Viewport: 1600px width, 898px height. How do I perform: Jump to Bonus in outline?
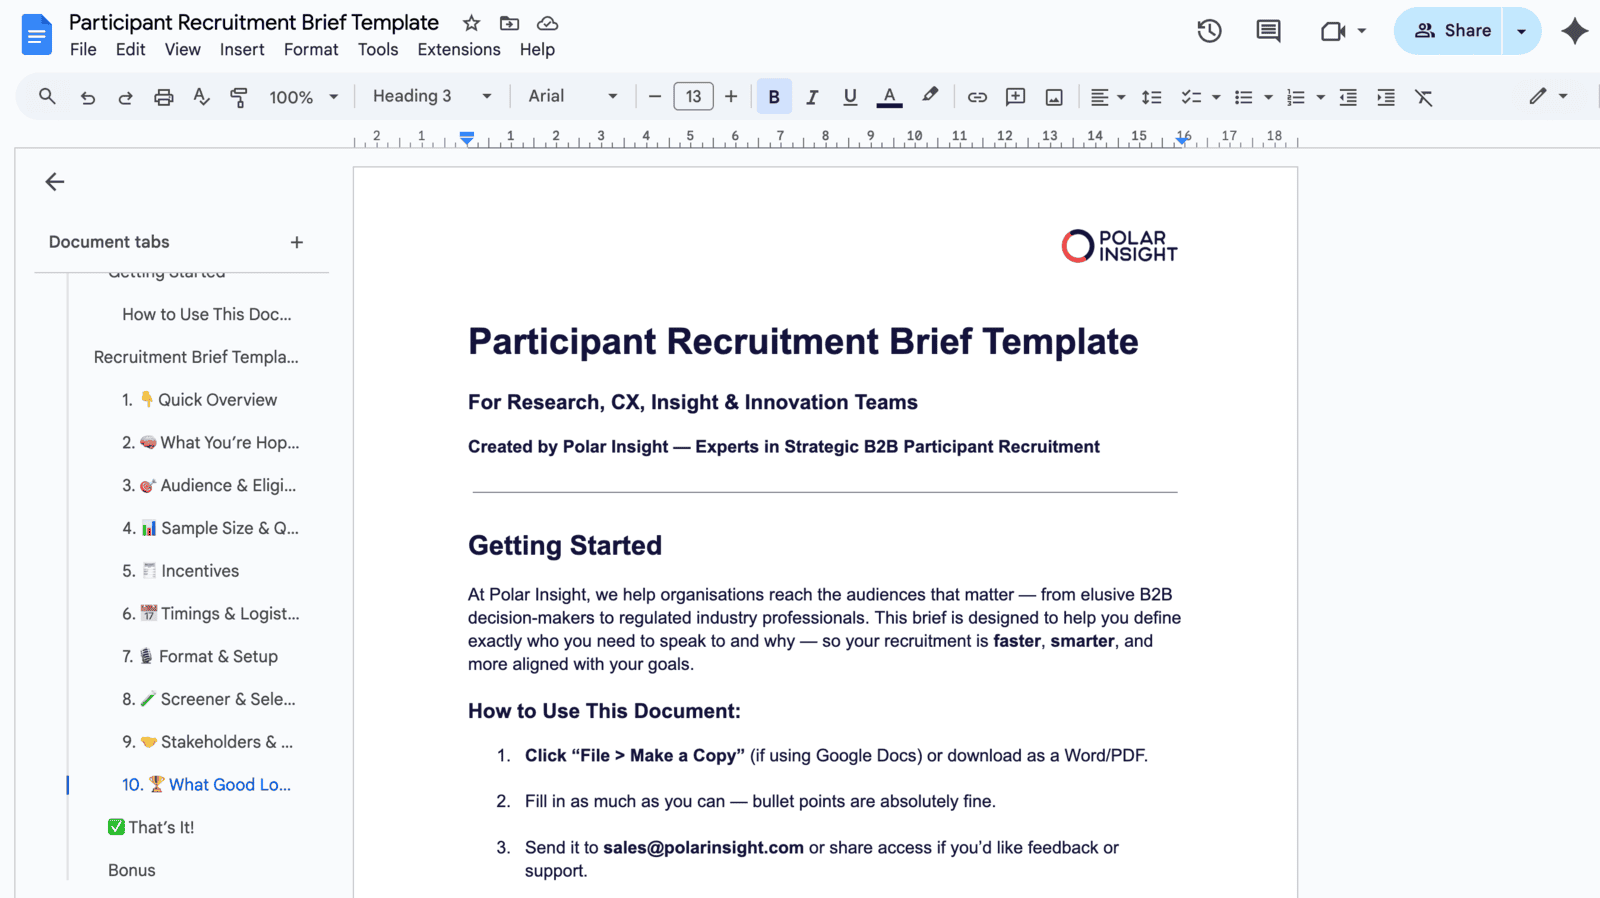(x=132, y=870)
